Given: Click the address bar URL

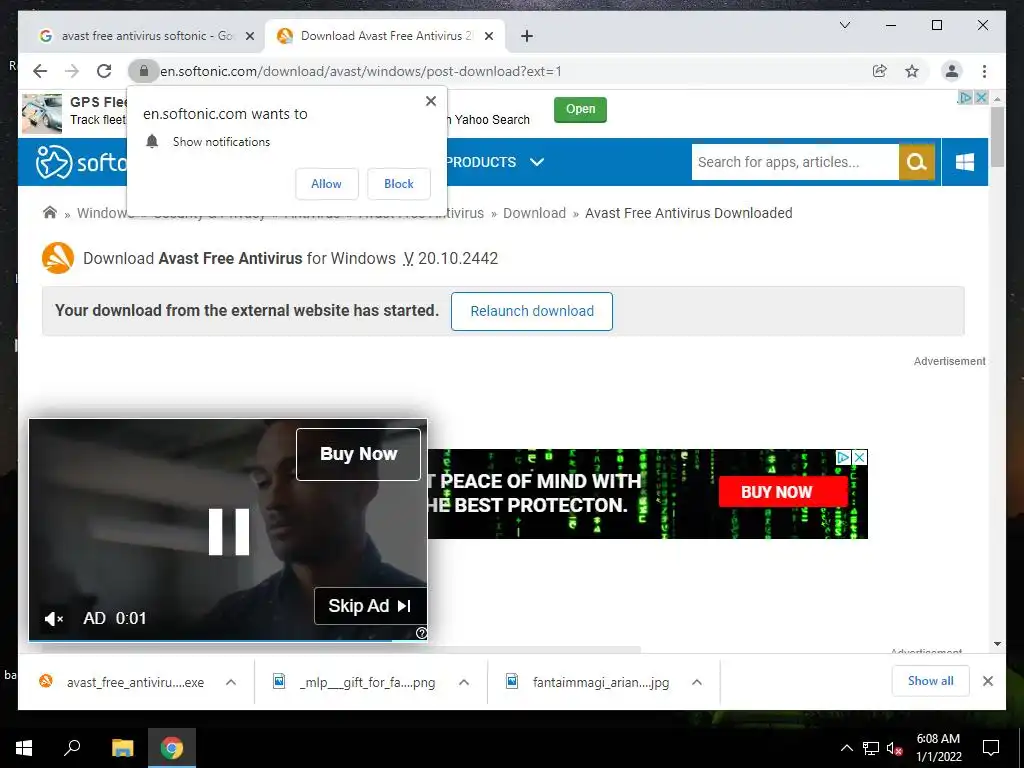Looking at the screenshot, I should pyautogui.click(x=361, y=71).
